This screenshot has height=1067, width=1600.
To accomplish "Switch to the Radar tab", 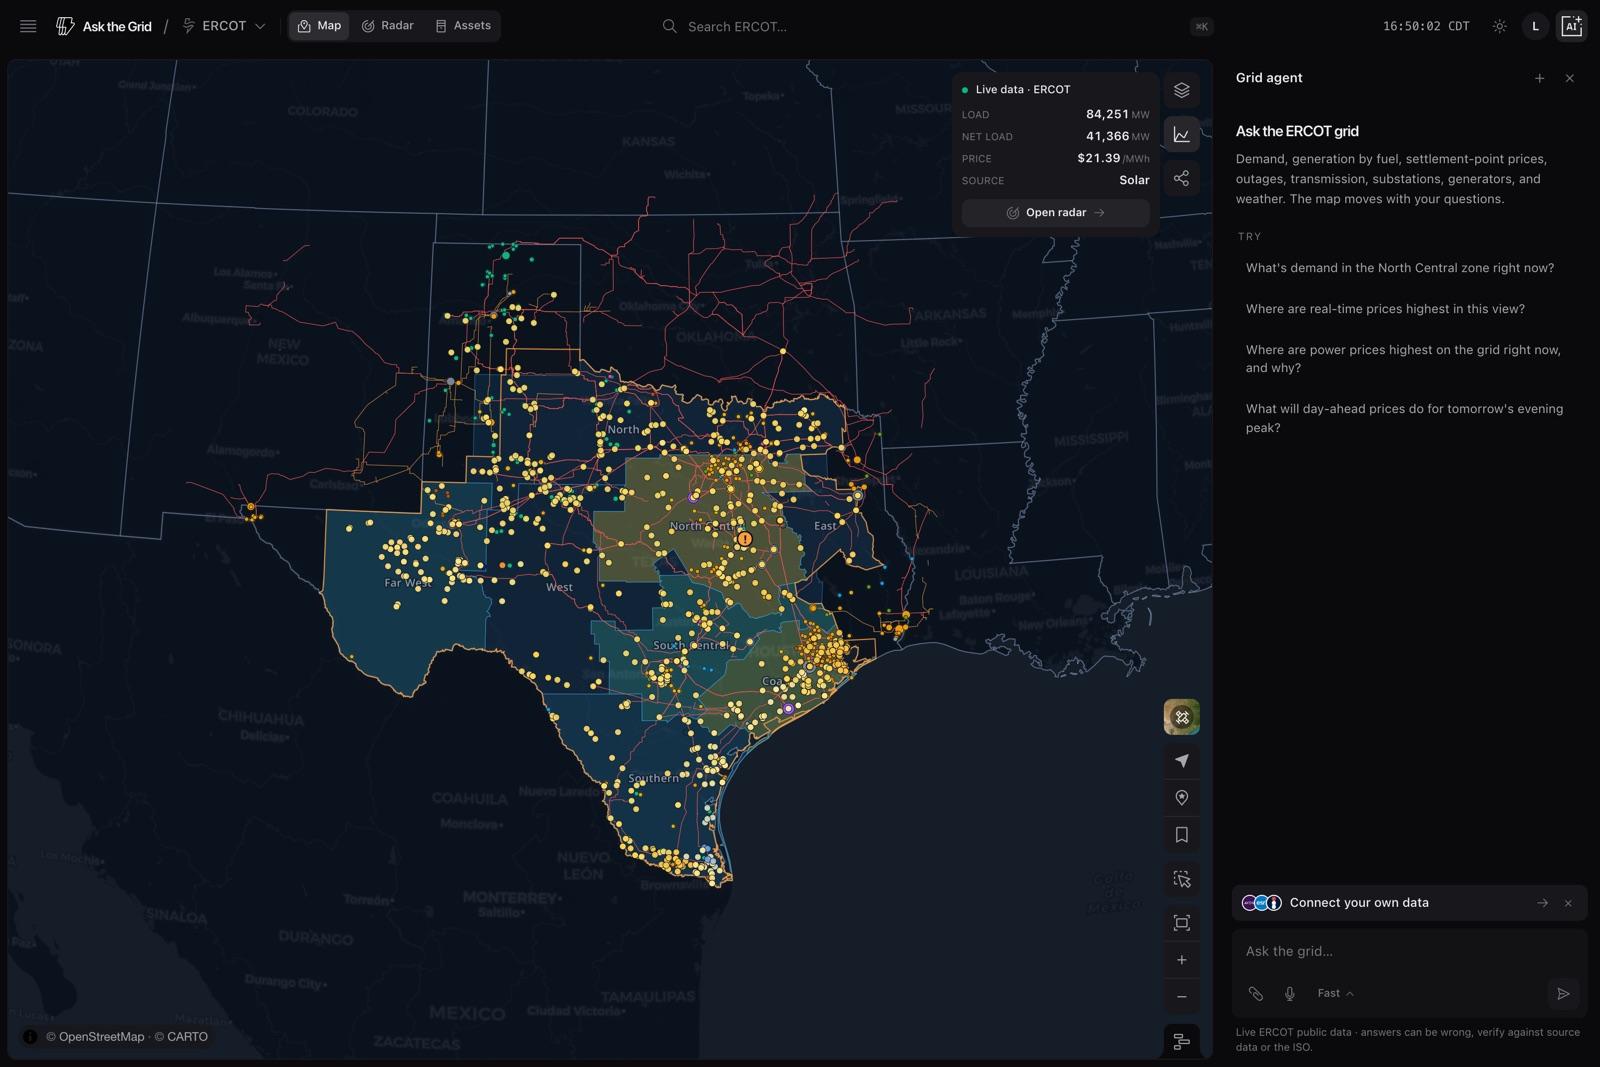I will coord(387,26).
